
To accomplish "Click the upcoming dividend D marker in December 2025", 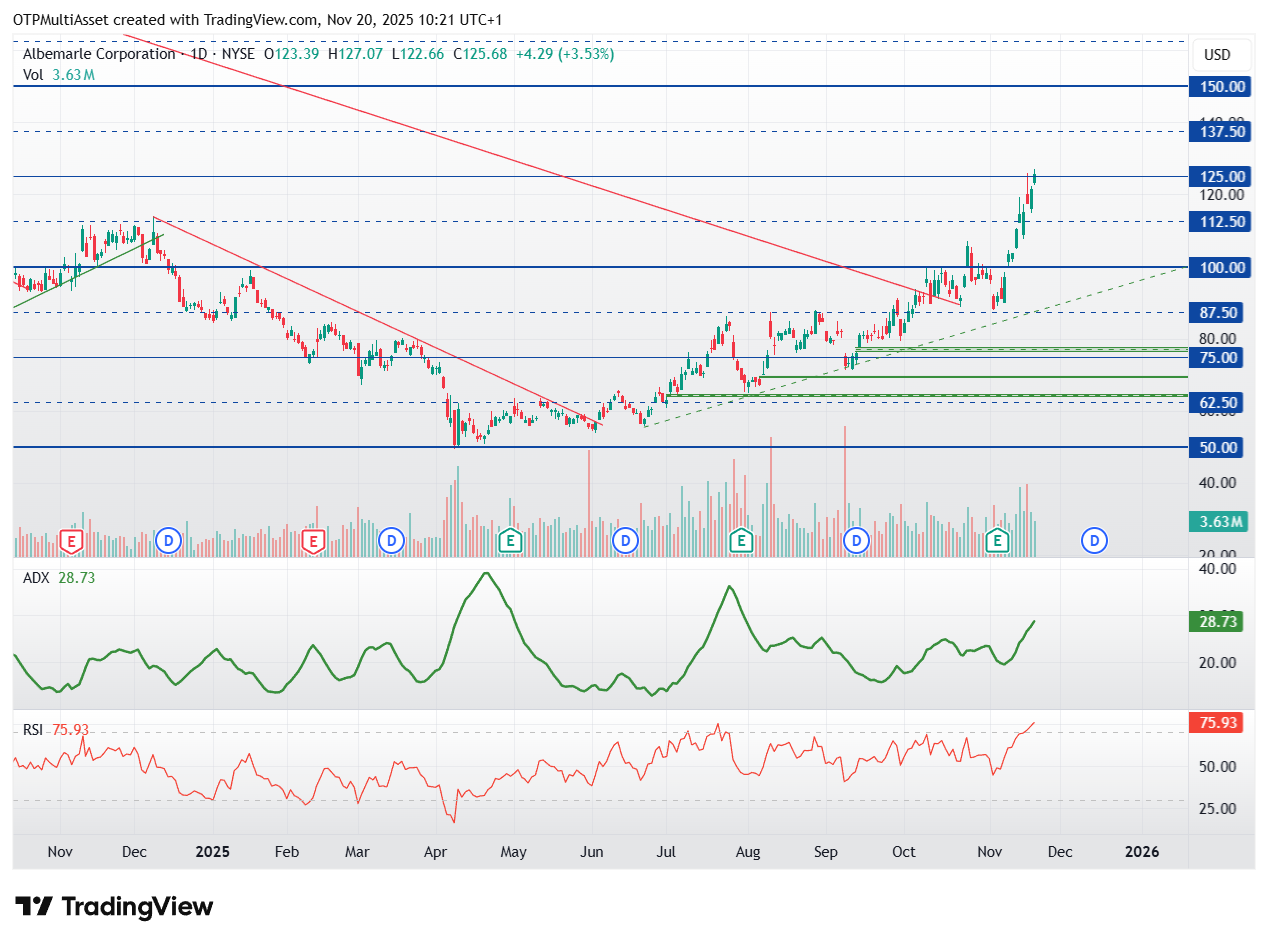I will (x=1095, y=541).
